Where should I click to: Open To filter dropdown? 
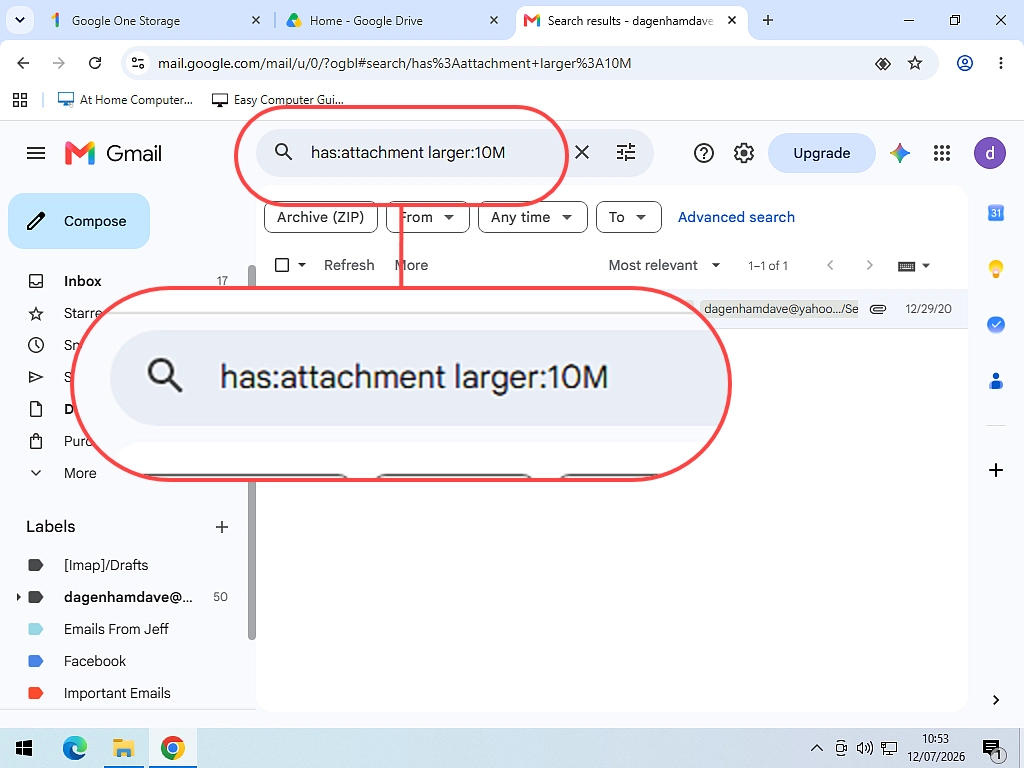(628, 217)
